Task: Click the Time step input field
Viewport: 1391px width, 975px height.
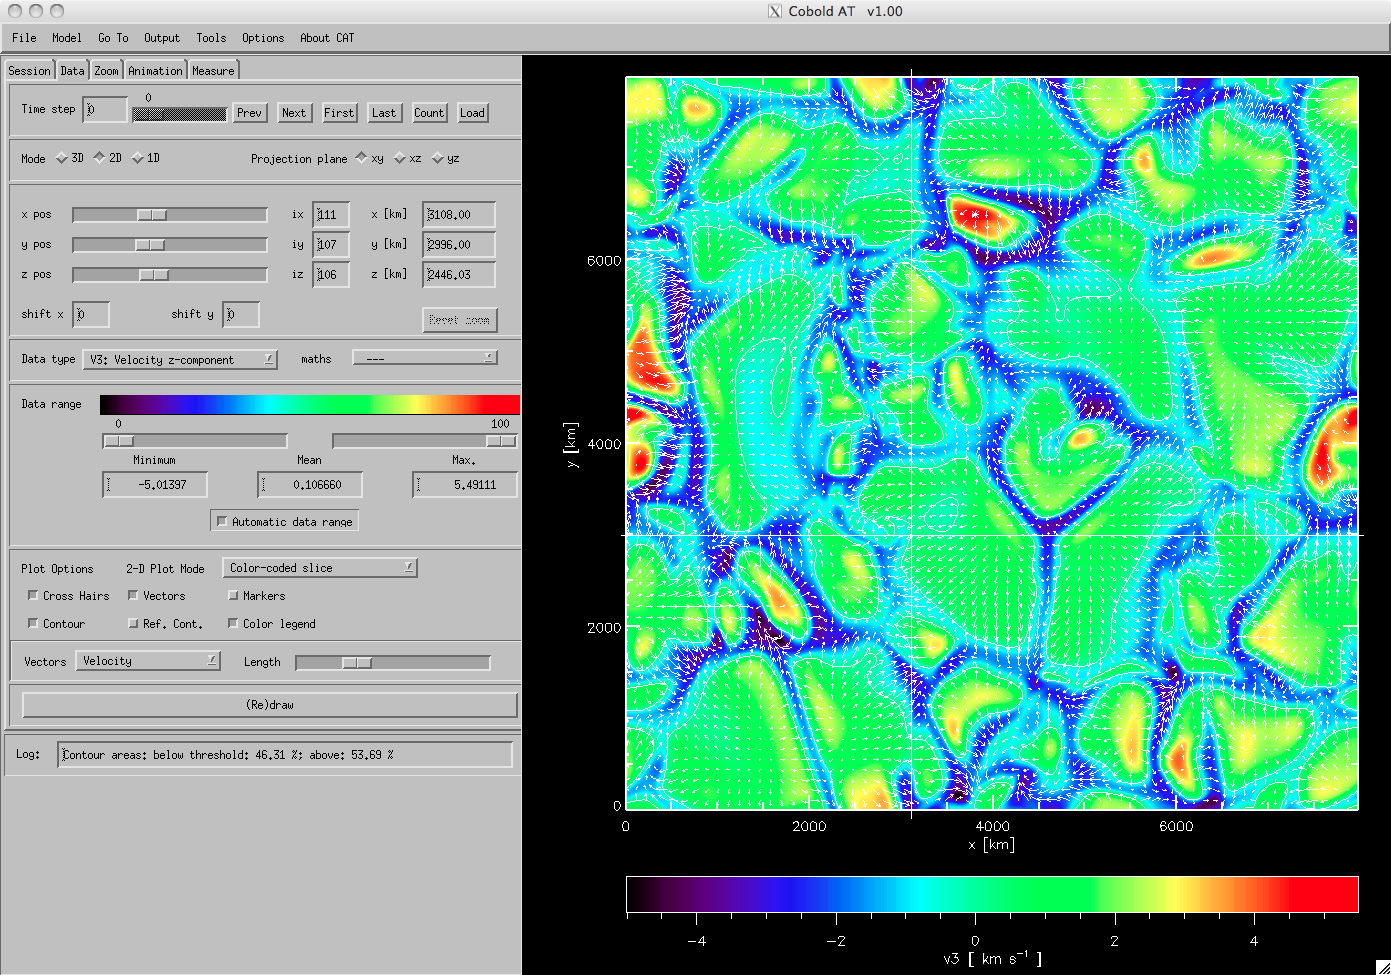Action: 105,110
